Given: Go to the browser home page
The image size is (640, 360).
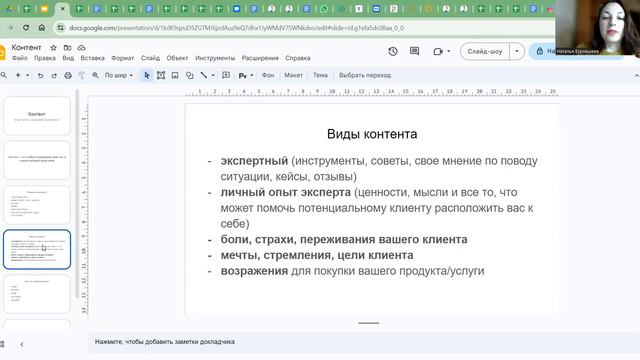Looking at the screenshot, I should pyautogui.click(x=42, y=28).
